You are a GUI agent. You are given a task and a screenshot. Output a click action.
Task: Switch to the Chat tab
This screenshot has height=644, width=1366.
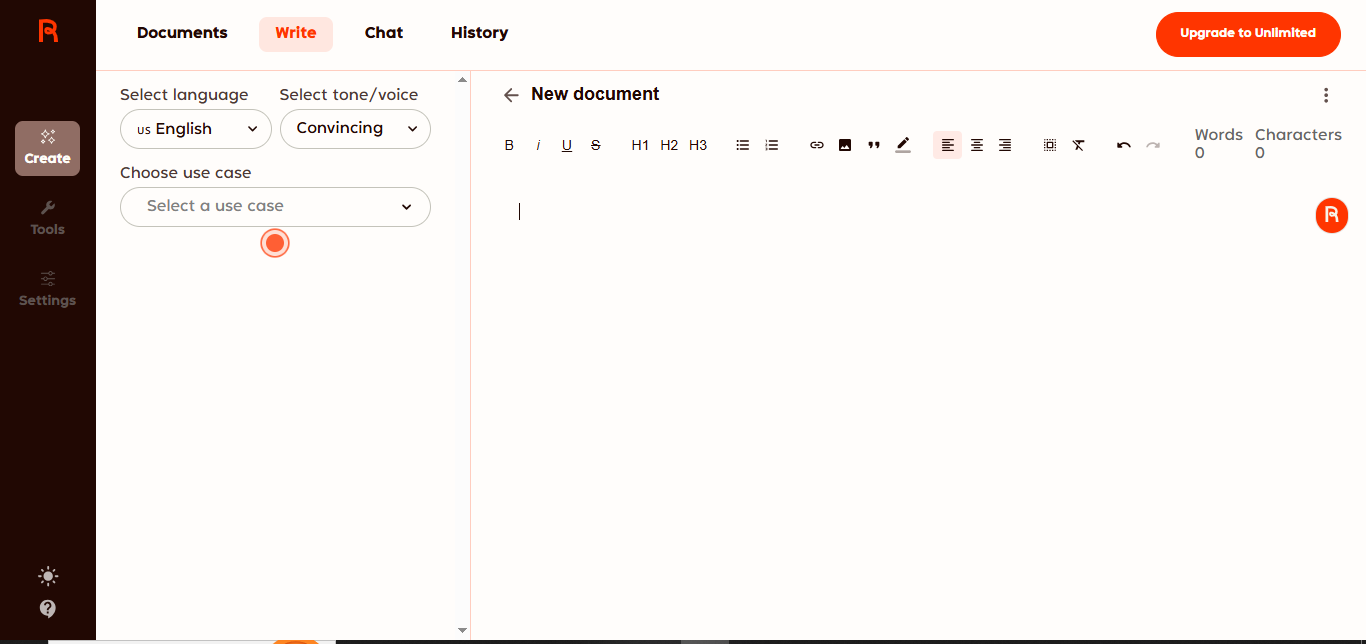384,33
